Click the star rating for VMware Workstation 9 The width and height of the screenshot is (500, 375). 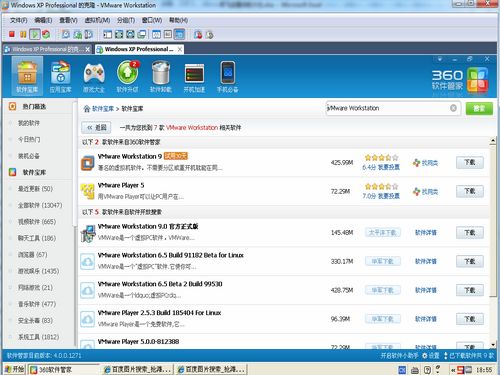tap(381, 158)
